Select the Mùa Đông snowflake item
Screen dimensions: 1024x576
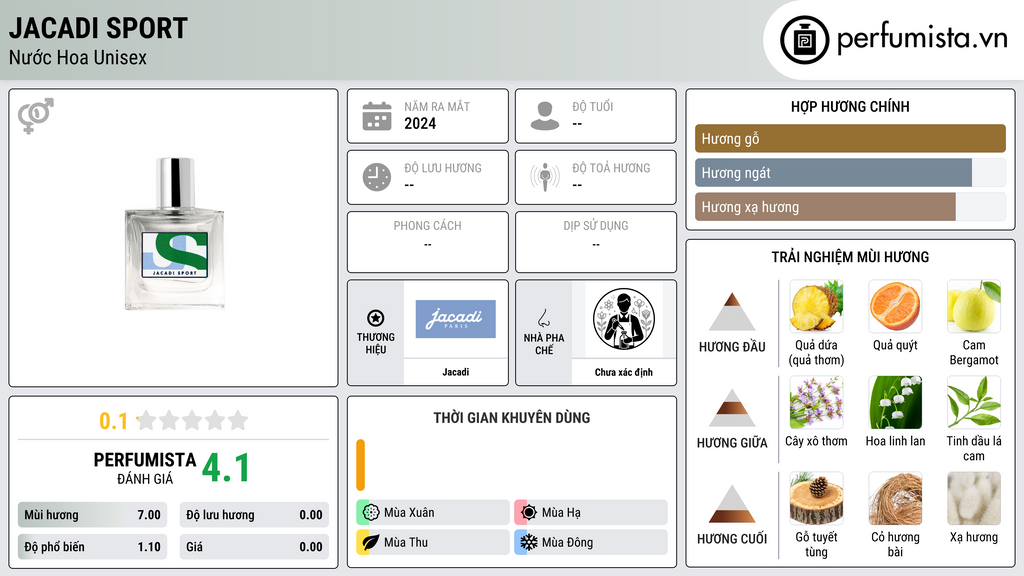coord(591,542)
